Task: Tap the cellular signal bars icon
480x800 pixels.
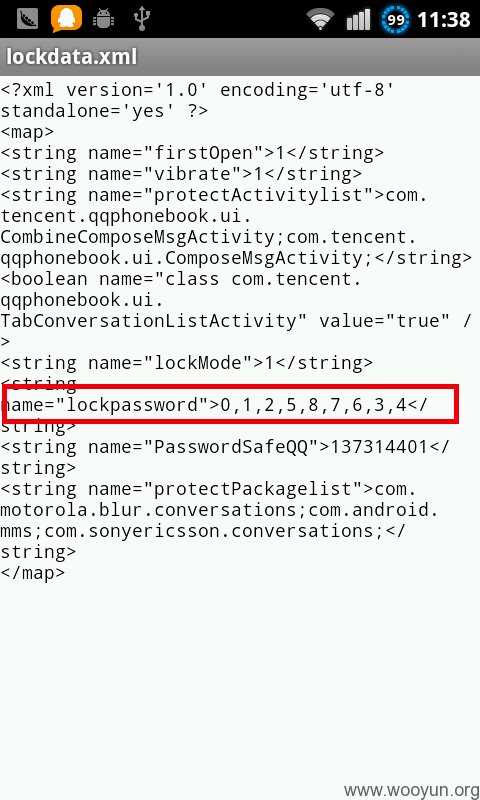Action: coord(358,19)
